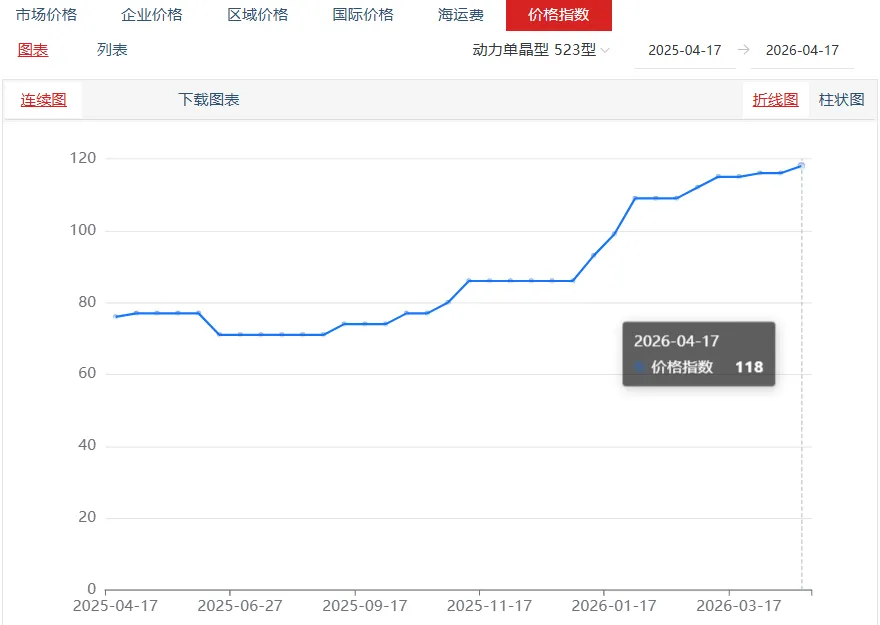
Task: Click the 下载图表 download option
Action: [209, 100]
